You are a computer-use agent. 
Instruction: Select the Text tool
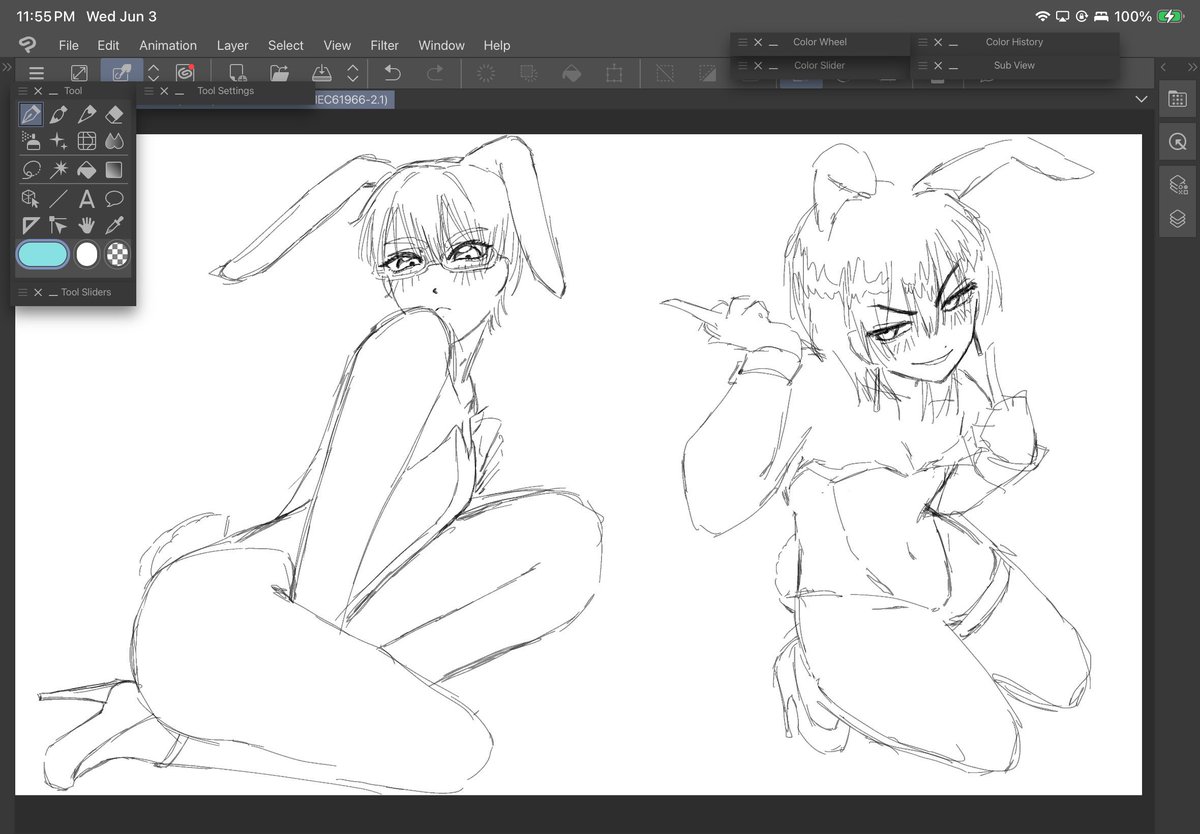(87, 198)
